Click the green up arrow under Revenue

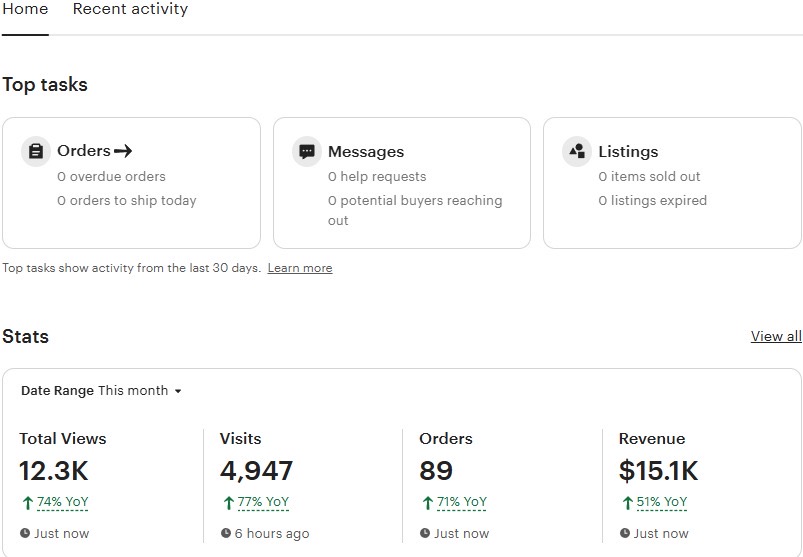click(627, 503)
